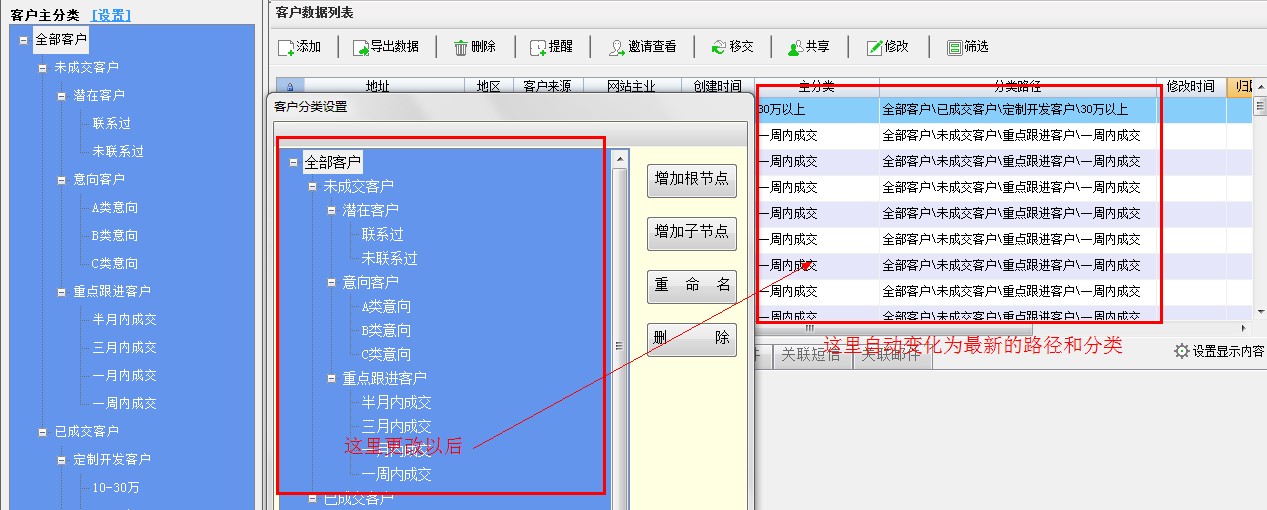The width and height of the screenshot is (1267, 510).
Task: Collapse 重点跟进客户 in the left category panel
Action: [x=61, y=292]
